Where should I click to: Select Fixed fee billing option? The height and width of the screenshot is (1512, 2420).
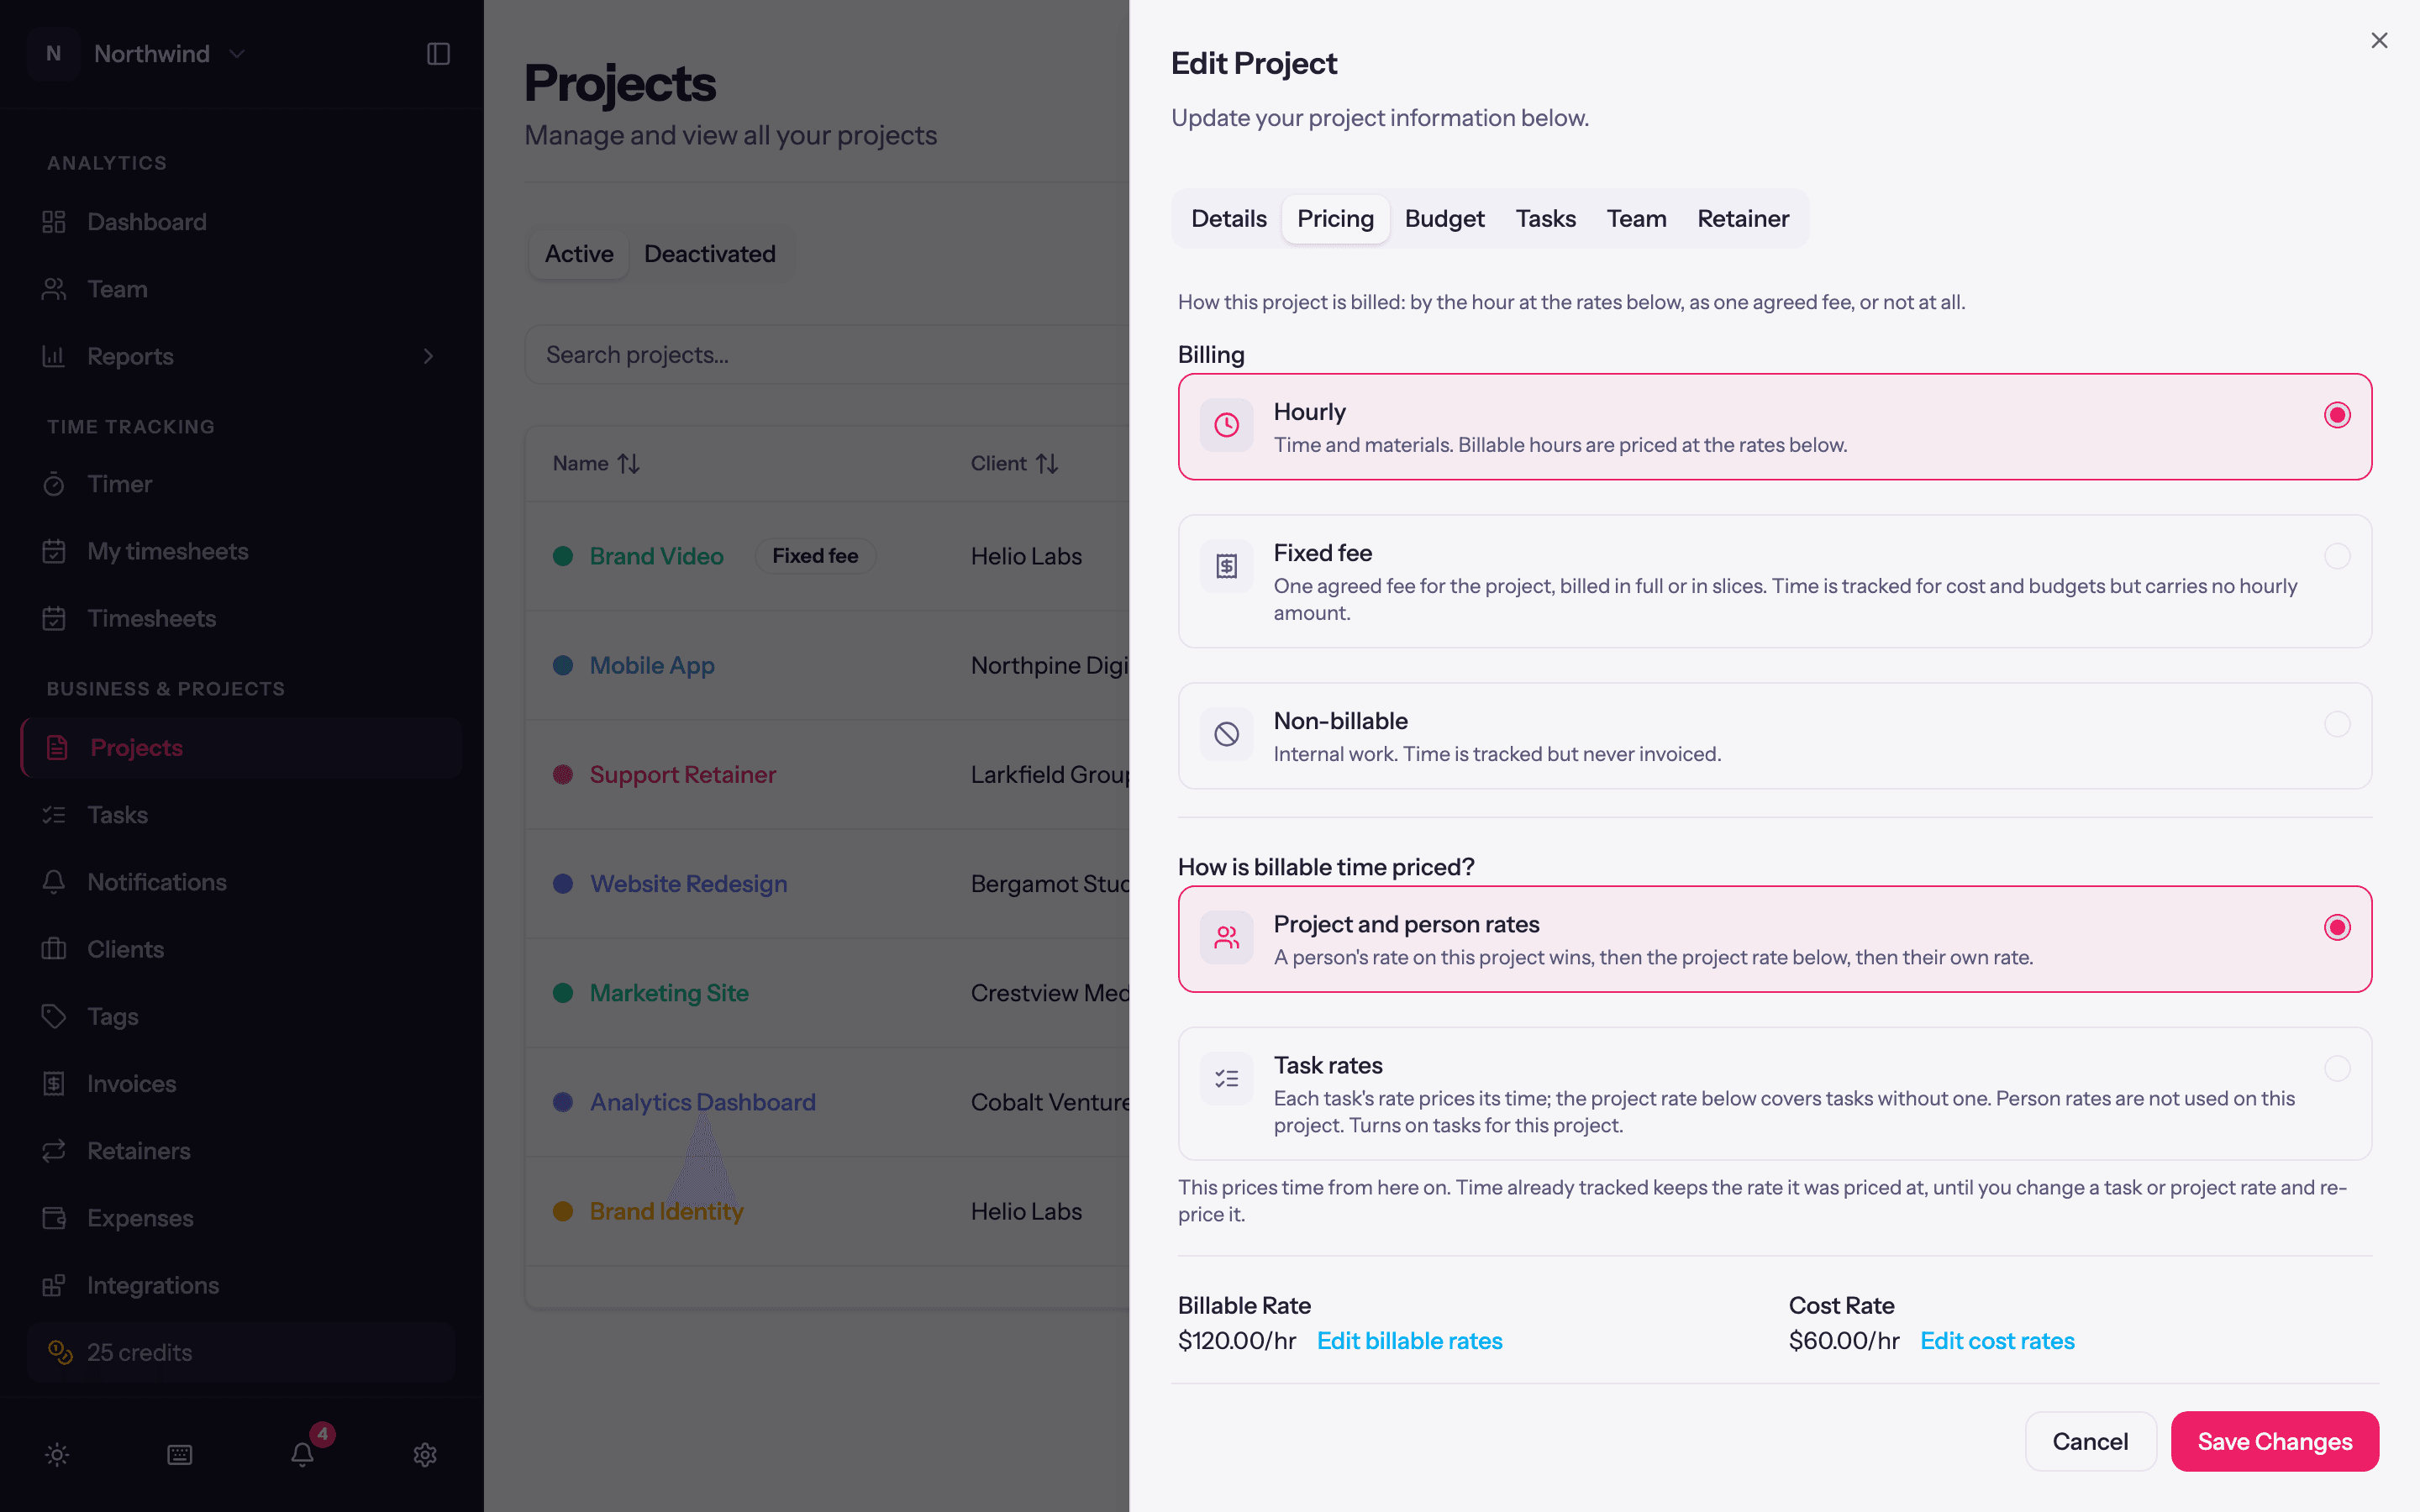[x=1774, y=581]
